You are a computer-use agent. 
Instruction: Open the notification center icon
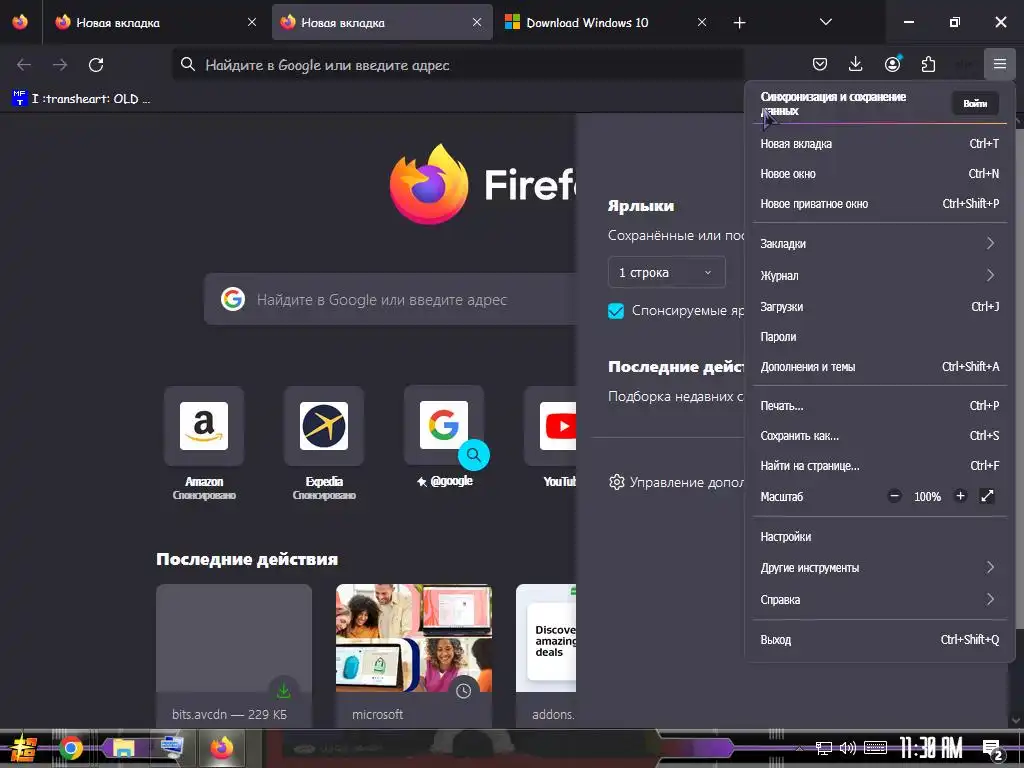993,750
